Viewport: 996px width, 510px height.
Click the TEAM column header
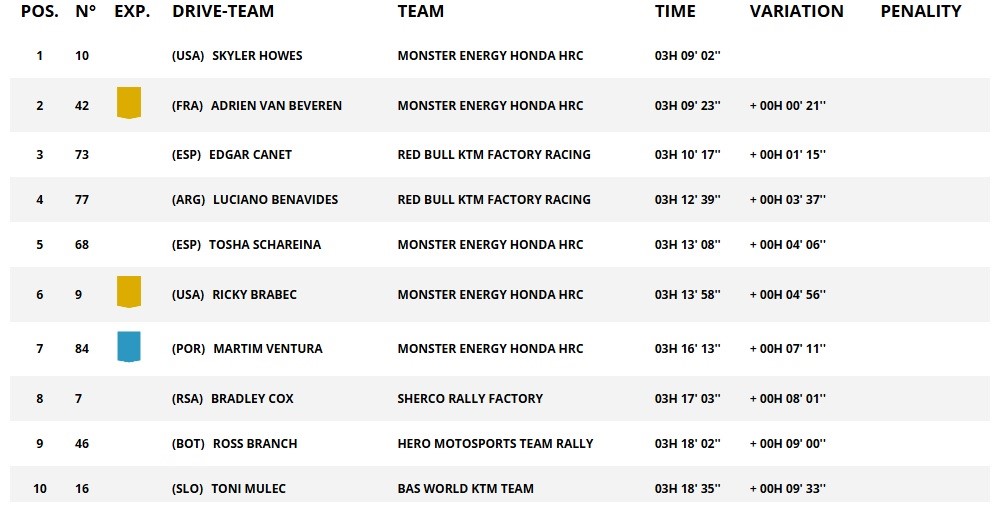420,12
